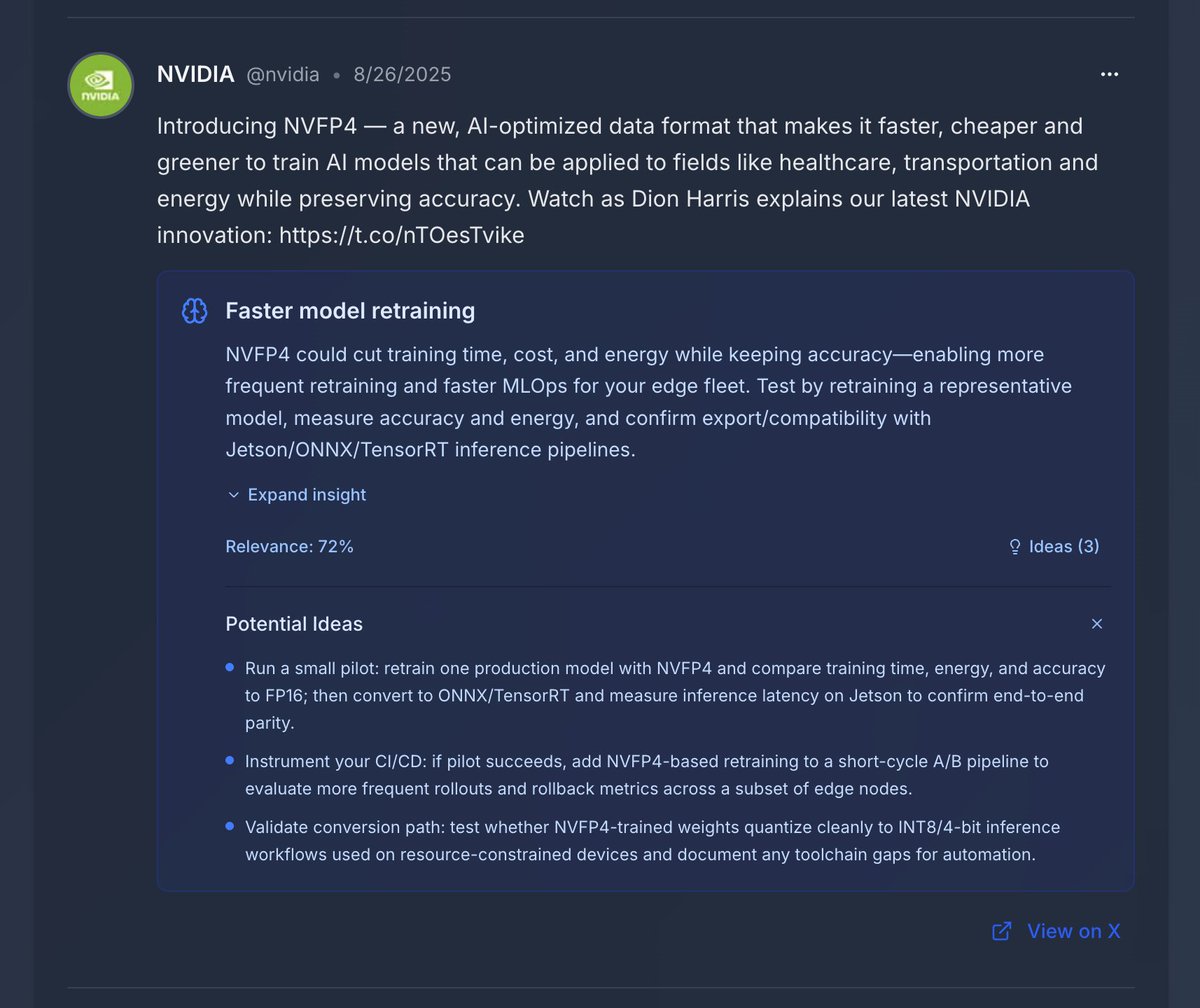Image resolution: width=1200 pixels, height=1008 pixels.
Task: Click the 8/26/2025 post date
Action: click(x=402, y=75)
